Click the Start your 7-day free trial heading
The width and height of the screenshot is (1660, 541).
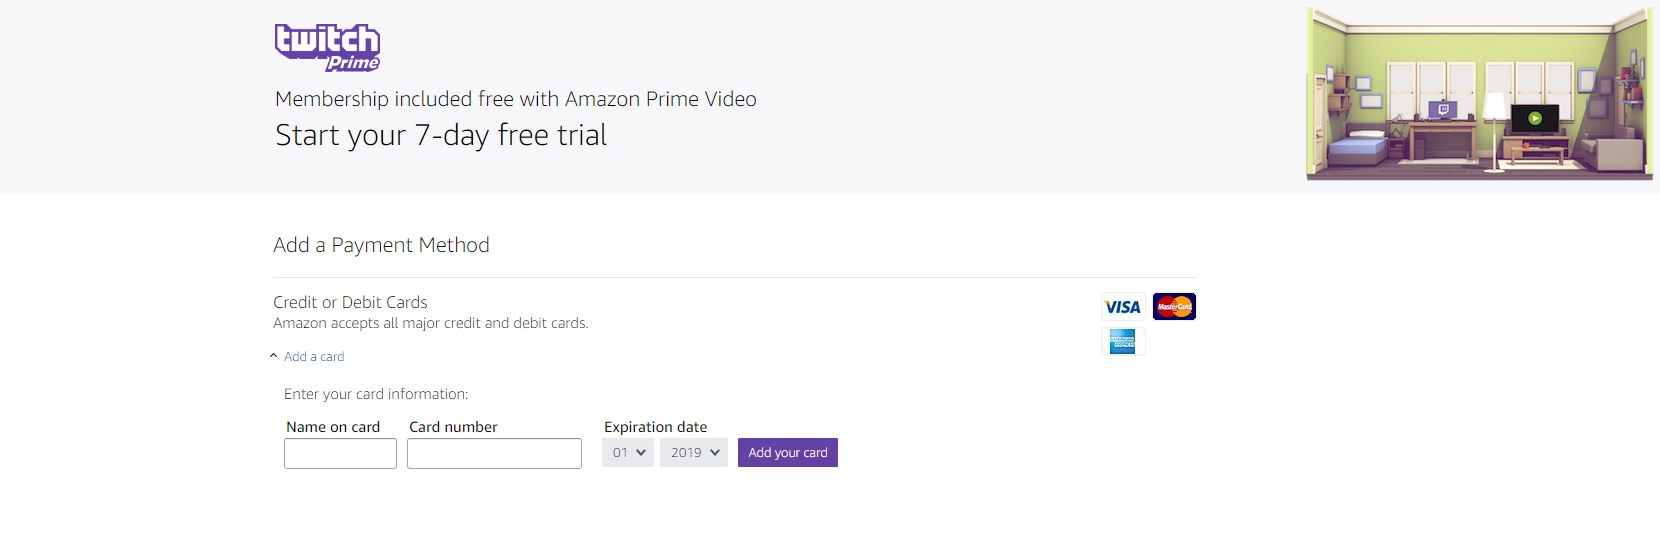441,135
